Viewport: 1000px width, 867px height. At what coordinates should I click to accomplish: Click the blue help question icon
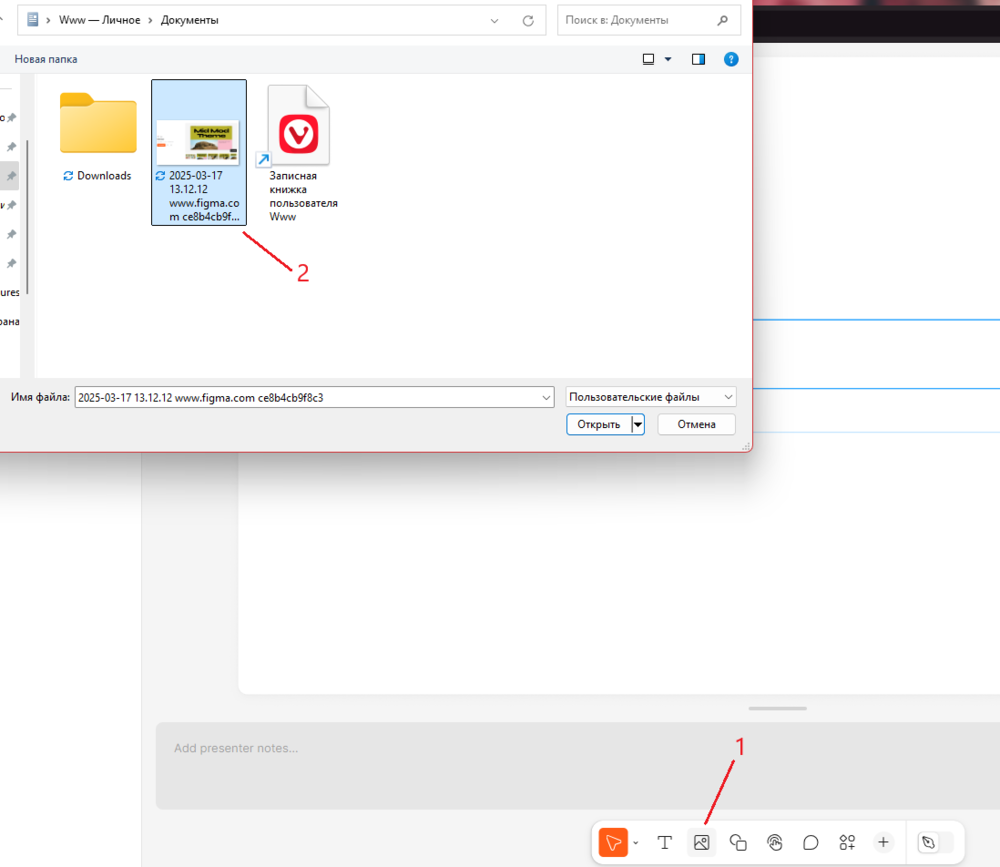pos(731,59)
